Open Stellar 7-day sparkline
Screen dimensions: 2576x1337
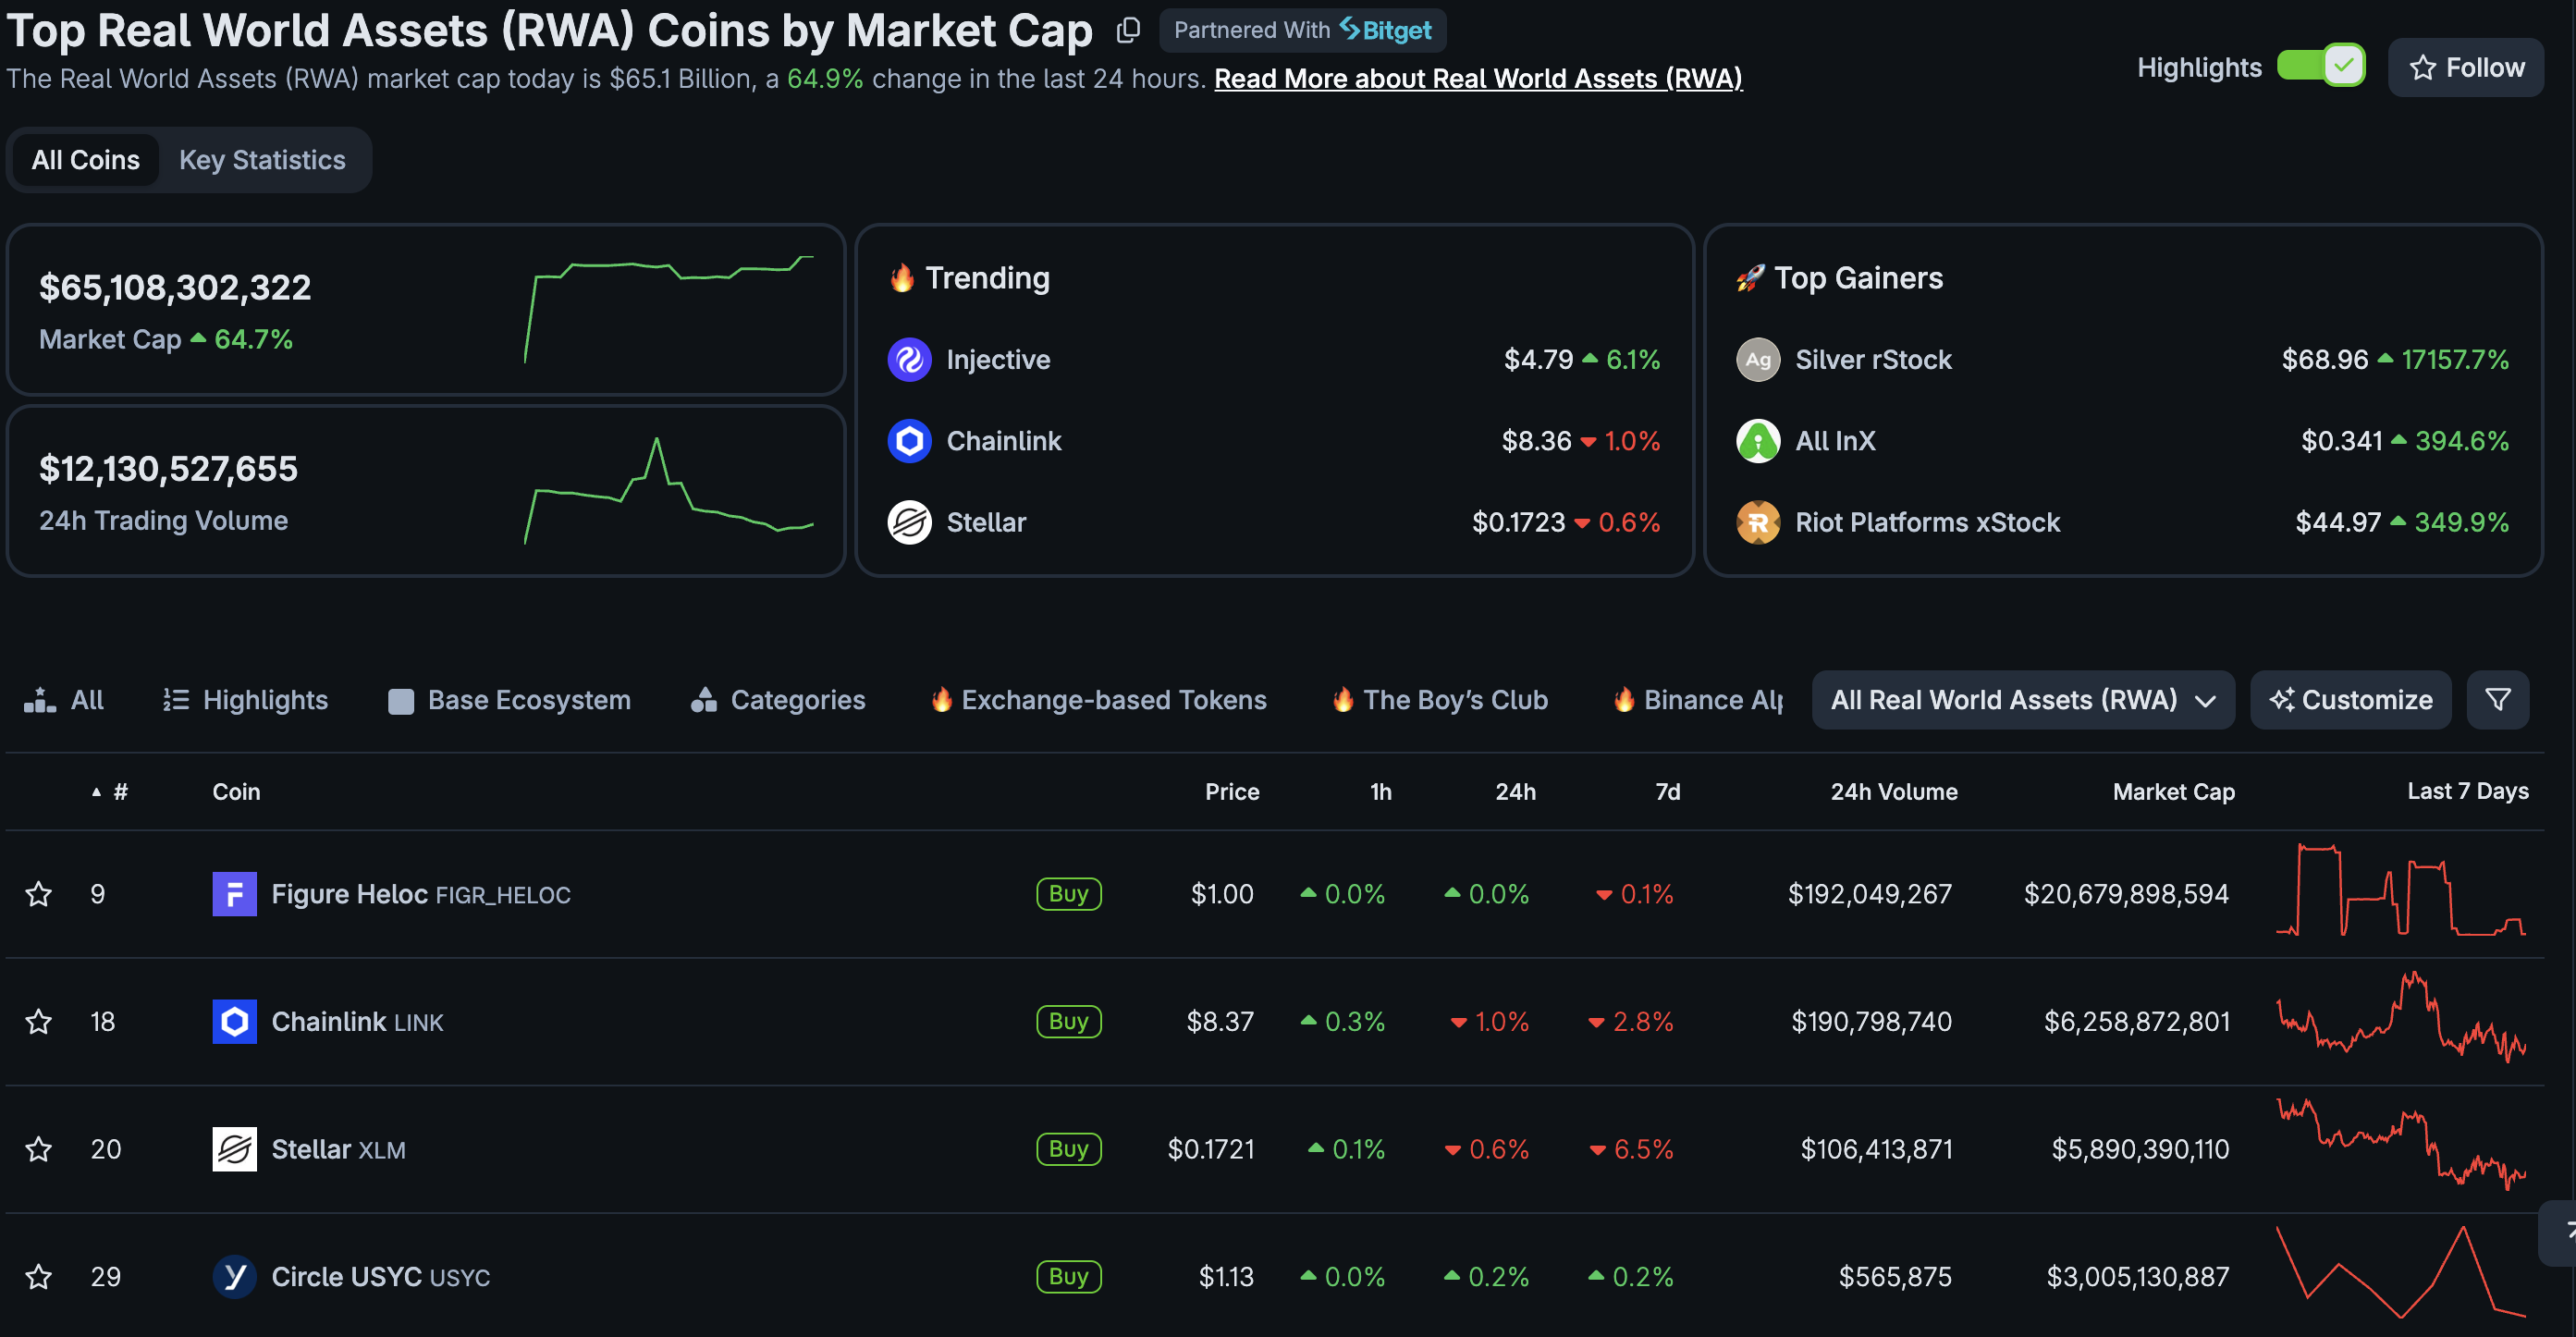tap(2401, 1144)
